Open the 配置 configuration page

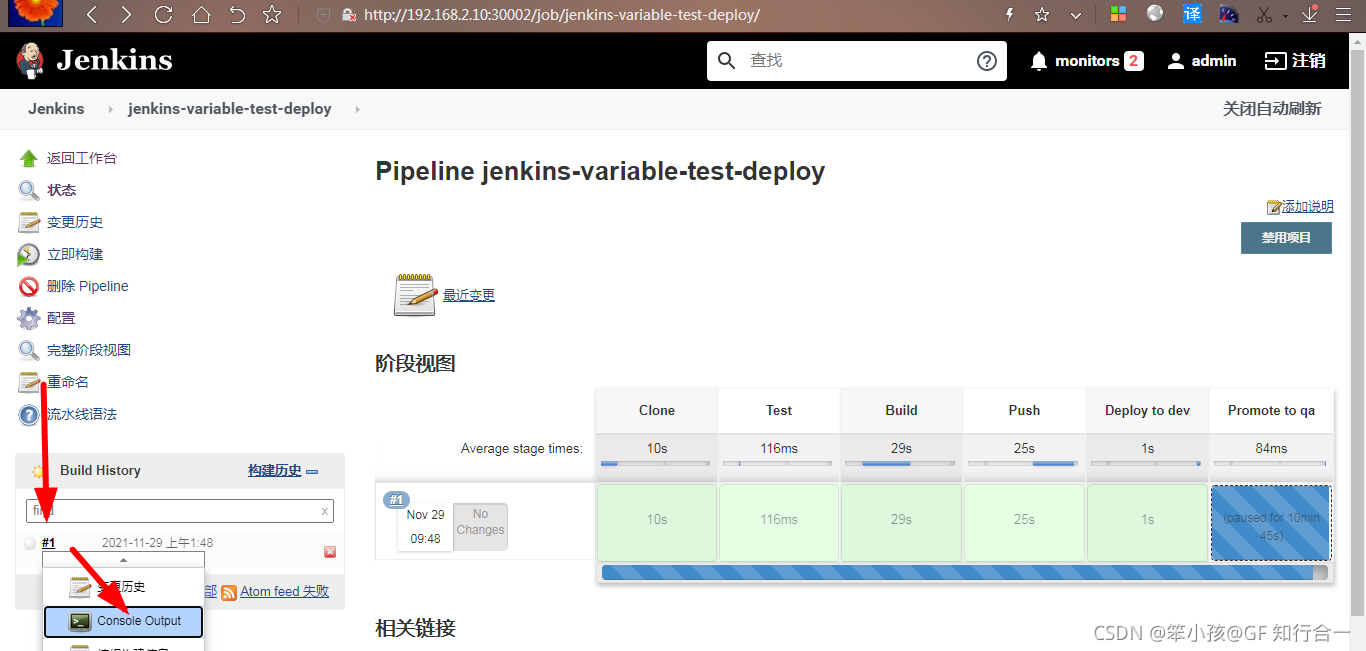tap(61, 318)
